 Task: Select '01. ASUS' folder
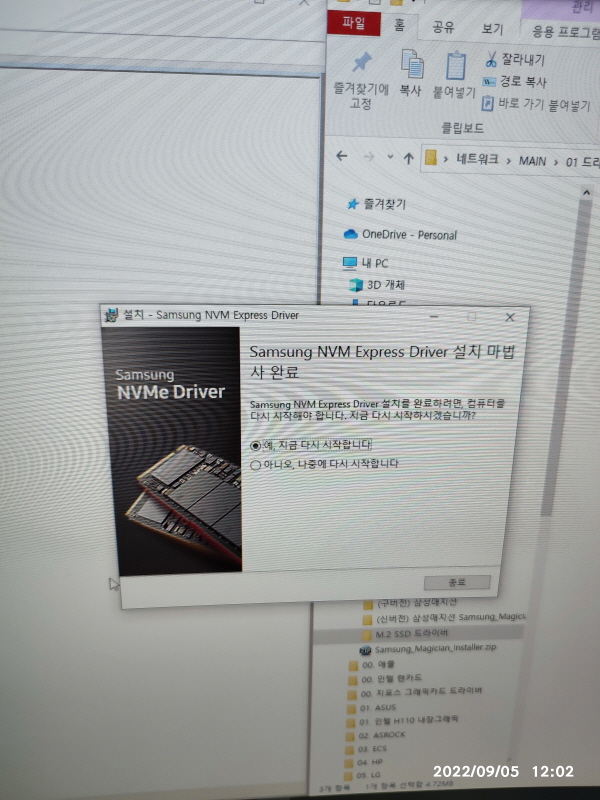point(371,708)
